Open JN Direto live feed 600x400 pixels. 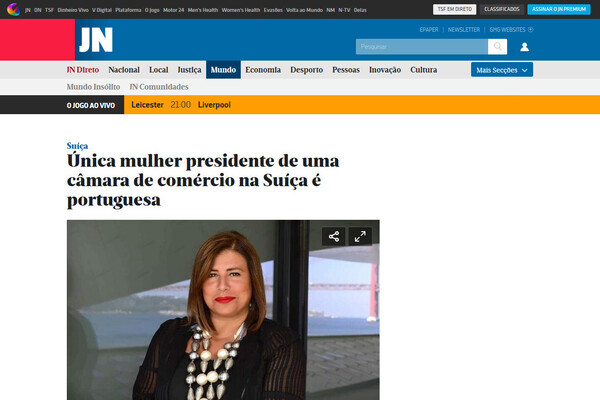click(x=83, y=70)
